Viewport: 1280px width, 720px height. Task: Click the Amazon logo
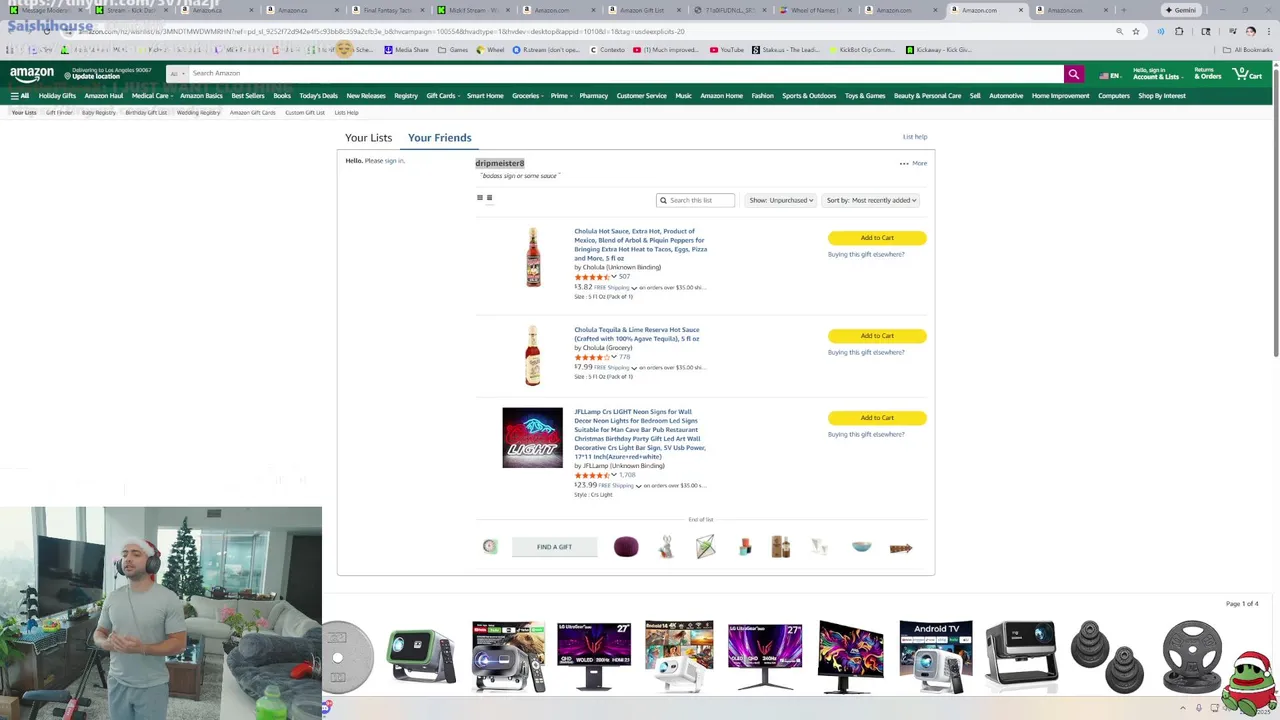tap(32, 74)
